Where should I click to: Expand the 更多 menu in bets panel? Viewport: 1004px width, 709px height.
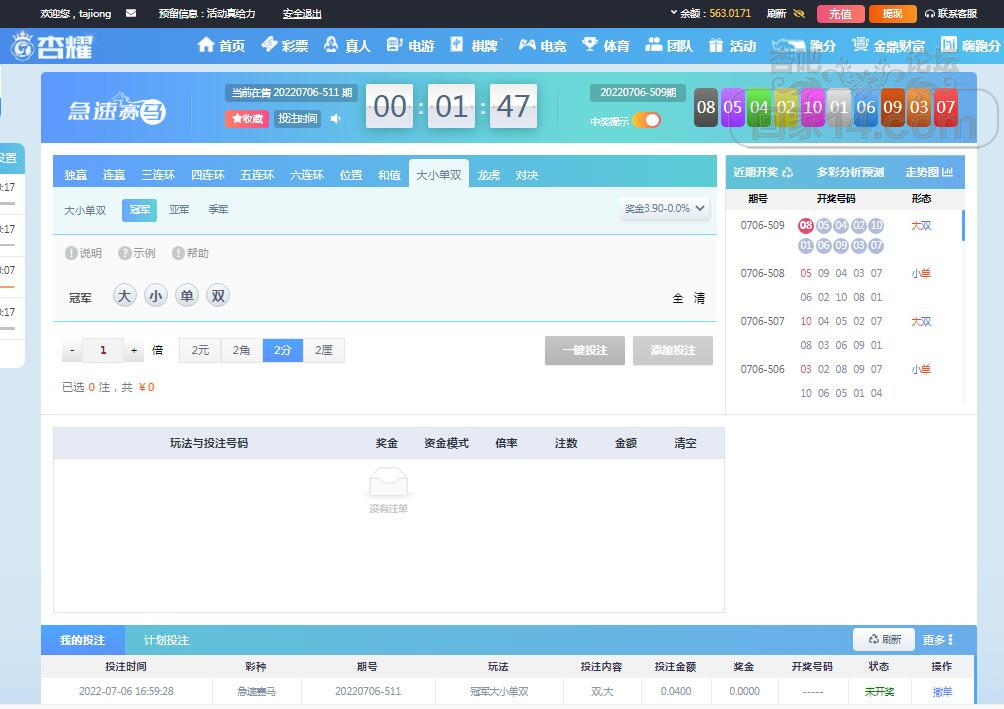point(938,640)
